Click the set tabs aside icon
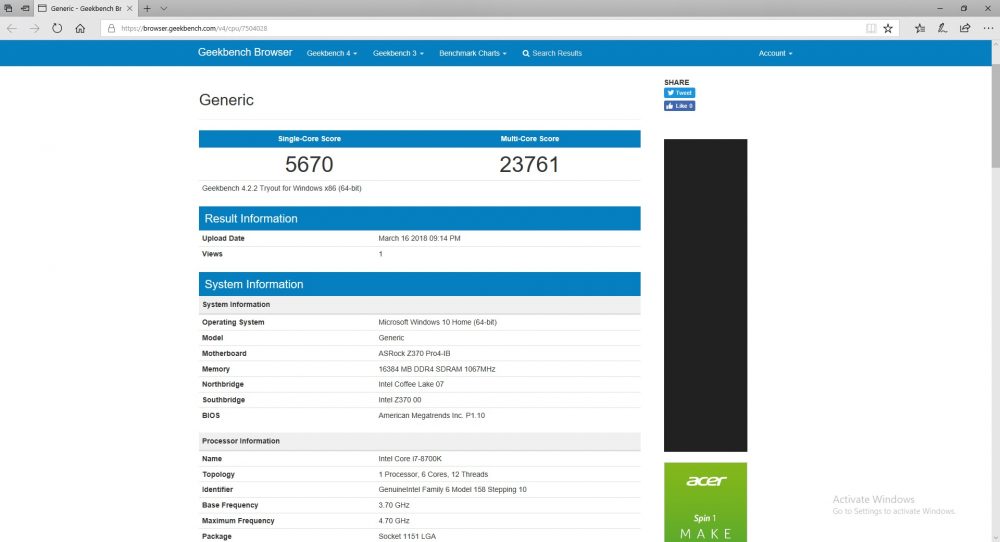Screen dimensions: 1000x542 click(25, 8)
